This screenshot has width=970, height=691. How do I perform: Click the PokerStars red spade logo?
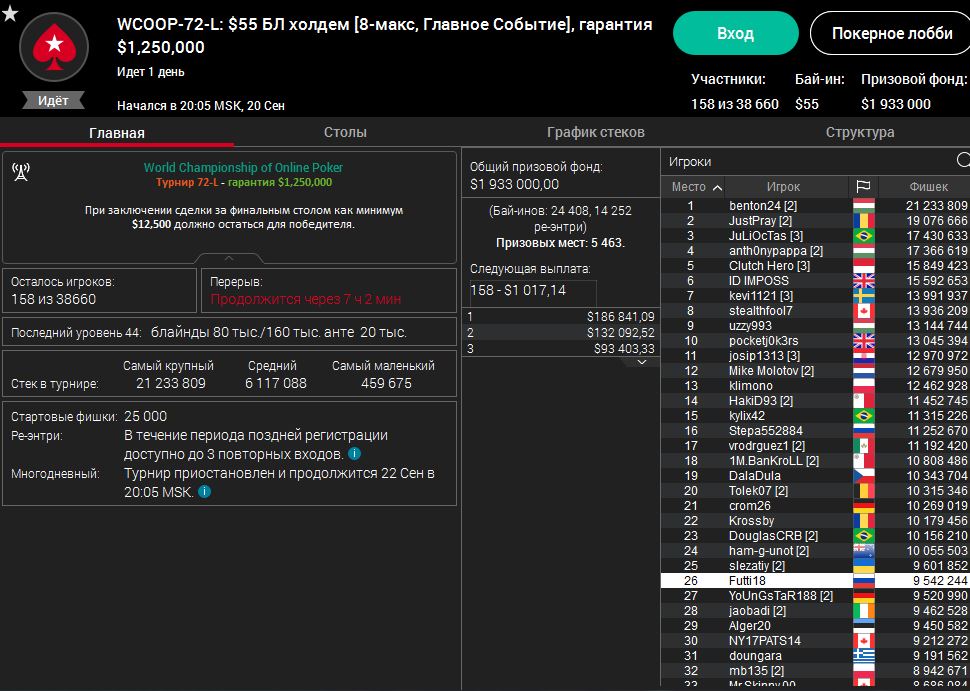[x=54, y=46]
